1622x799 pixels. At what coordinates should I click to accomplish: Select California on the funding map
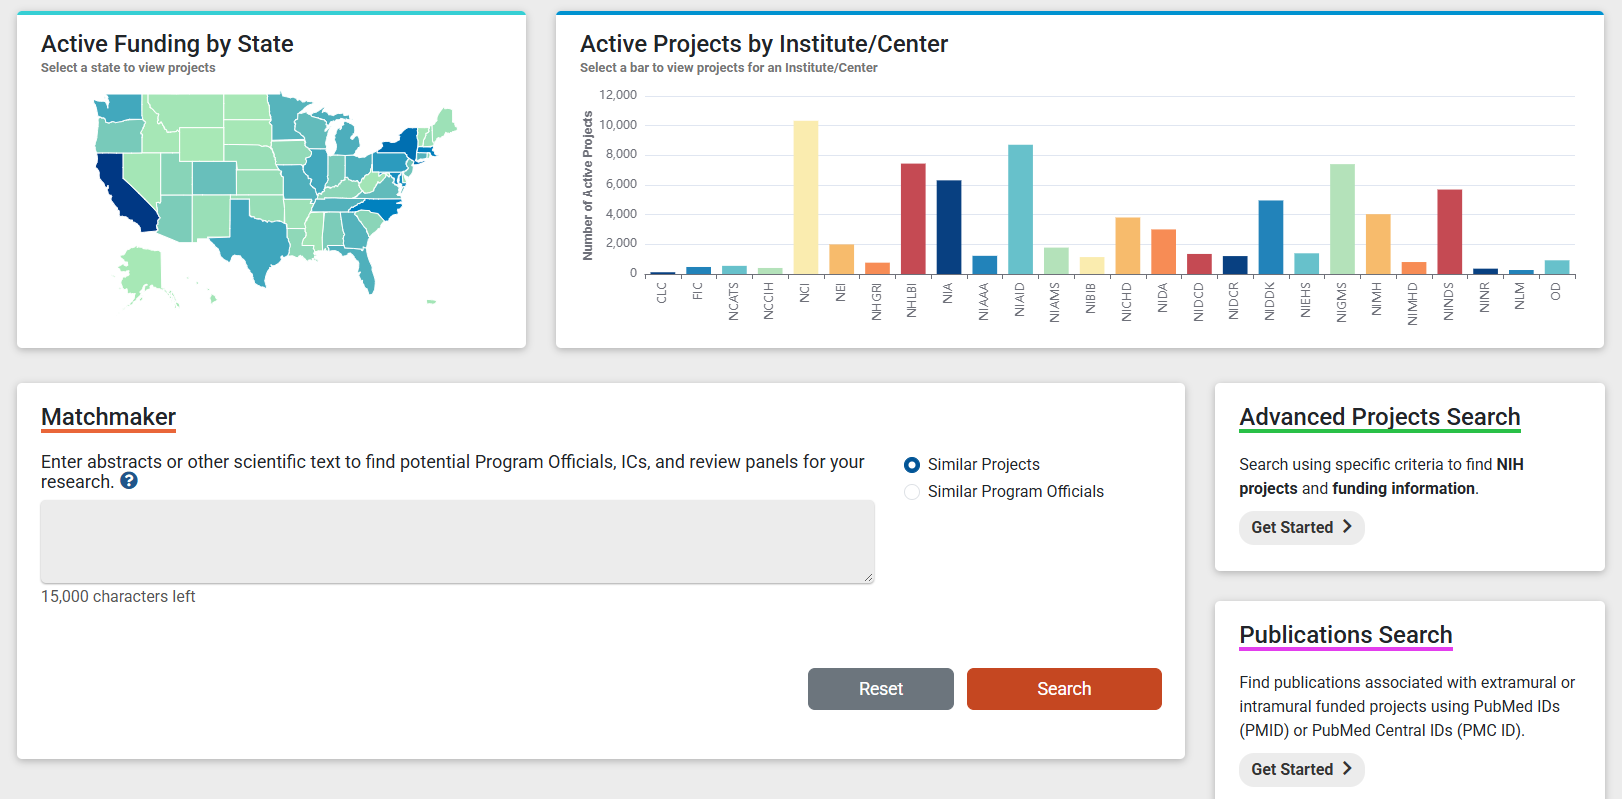pyautogui.click(x=125, y=192)
